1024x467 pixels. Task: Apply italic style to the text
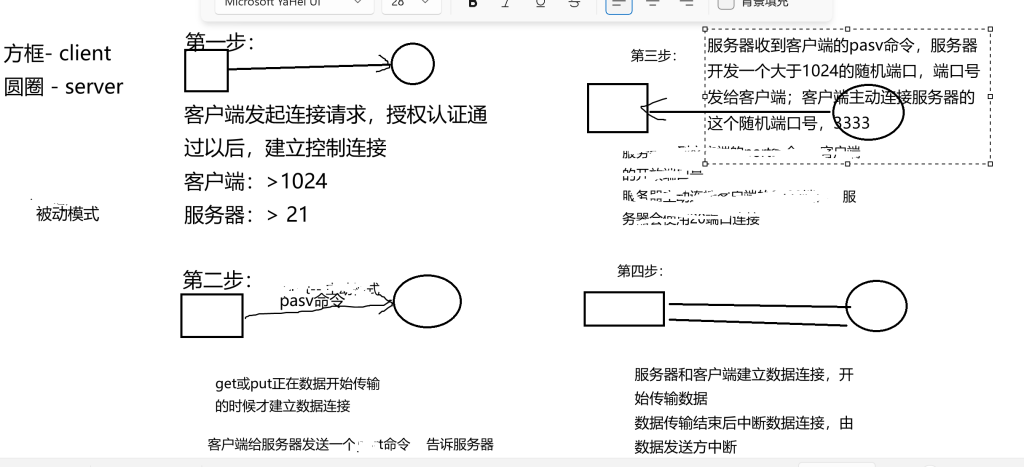[507, 4]
